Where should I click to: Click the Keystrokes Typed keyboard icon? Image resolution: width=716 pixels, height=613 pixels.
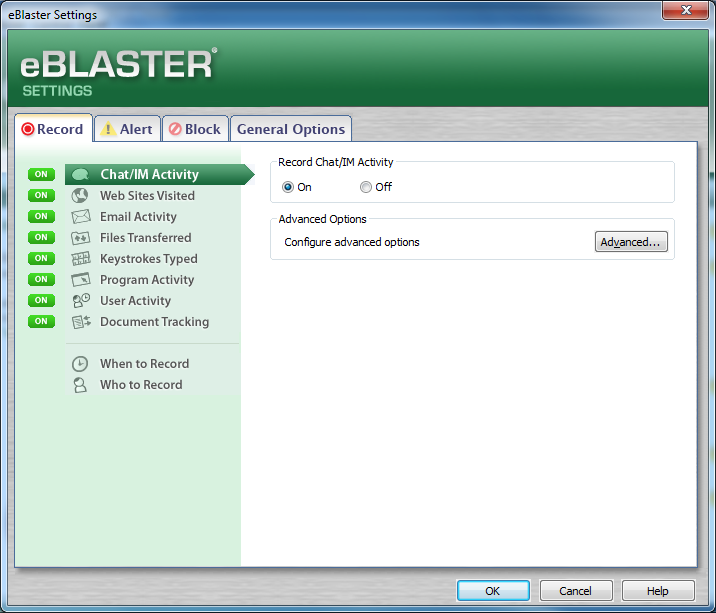pyautogui.click(x=81, y=259)
